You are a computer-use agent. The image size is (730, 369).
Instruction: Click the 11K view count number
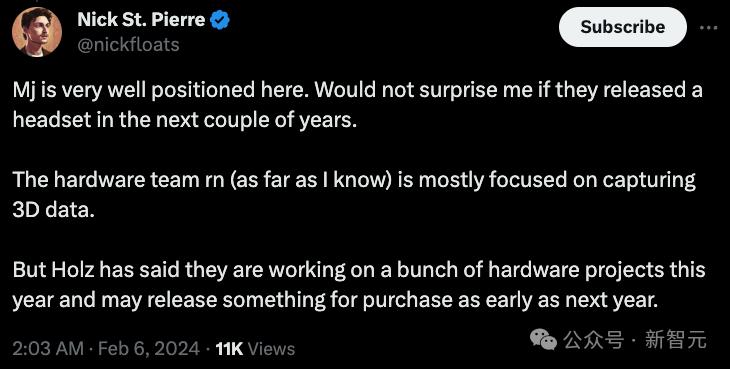pyautogui.click(x=230, y=349)
